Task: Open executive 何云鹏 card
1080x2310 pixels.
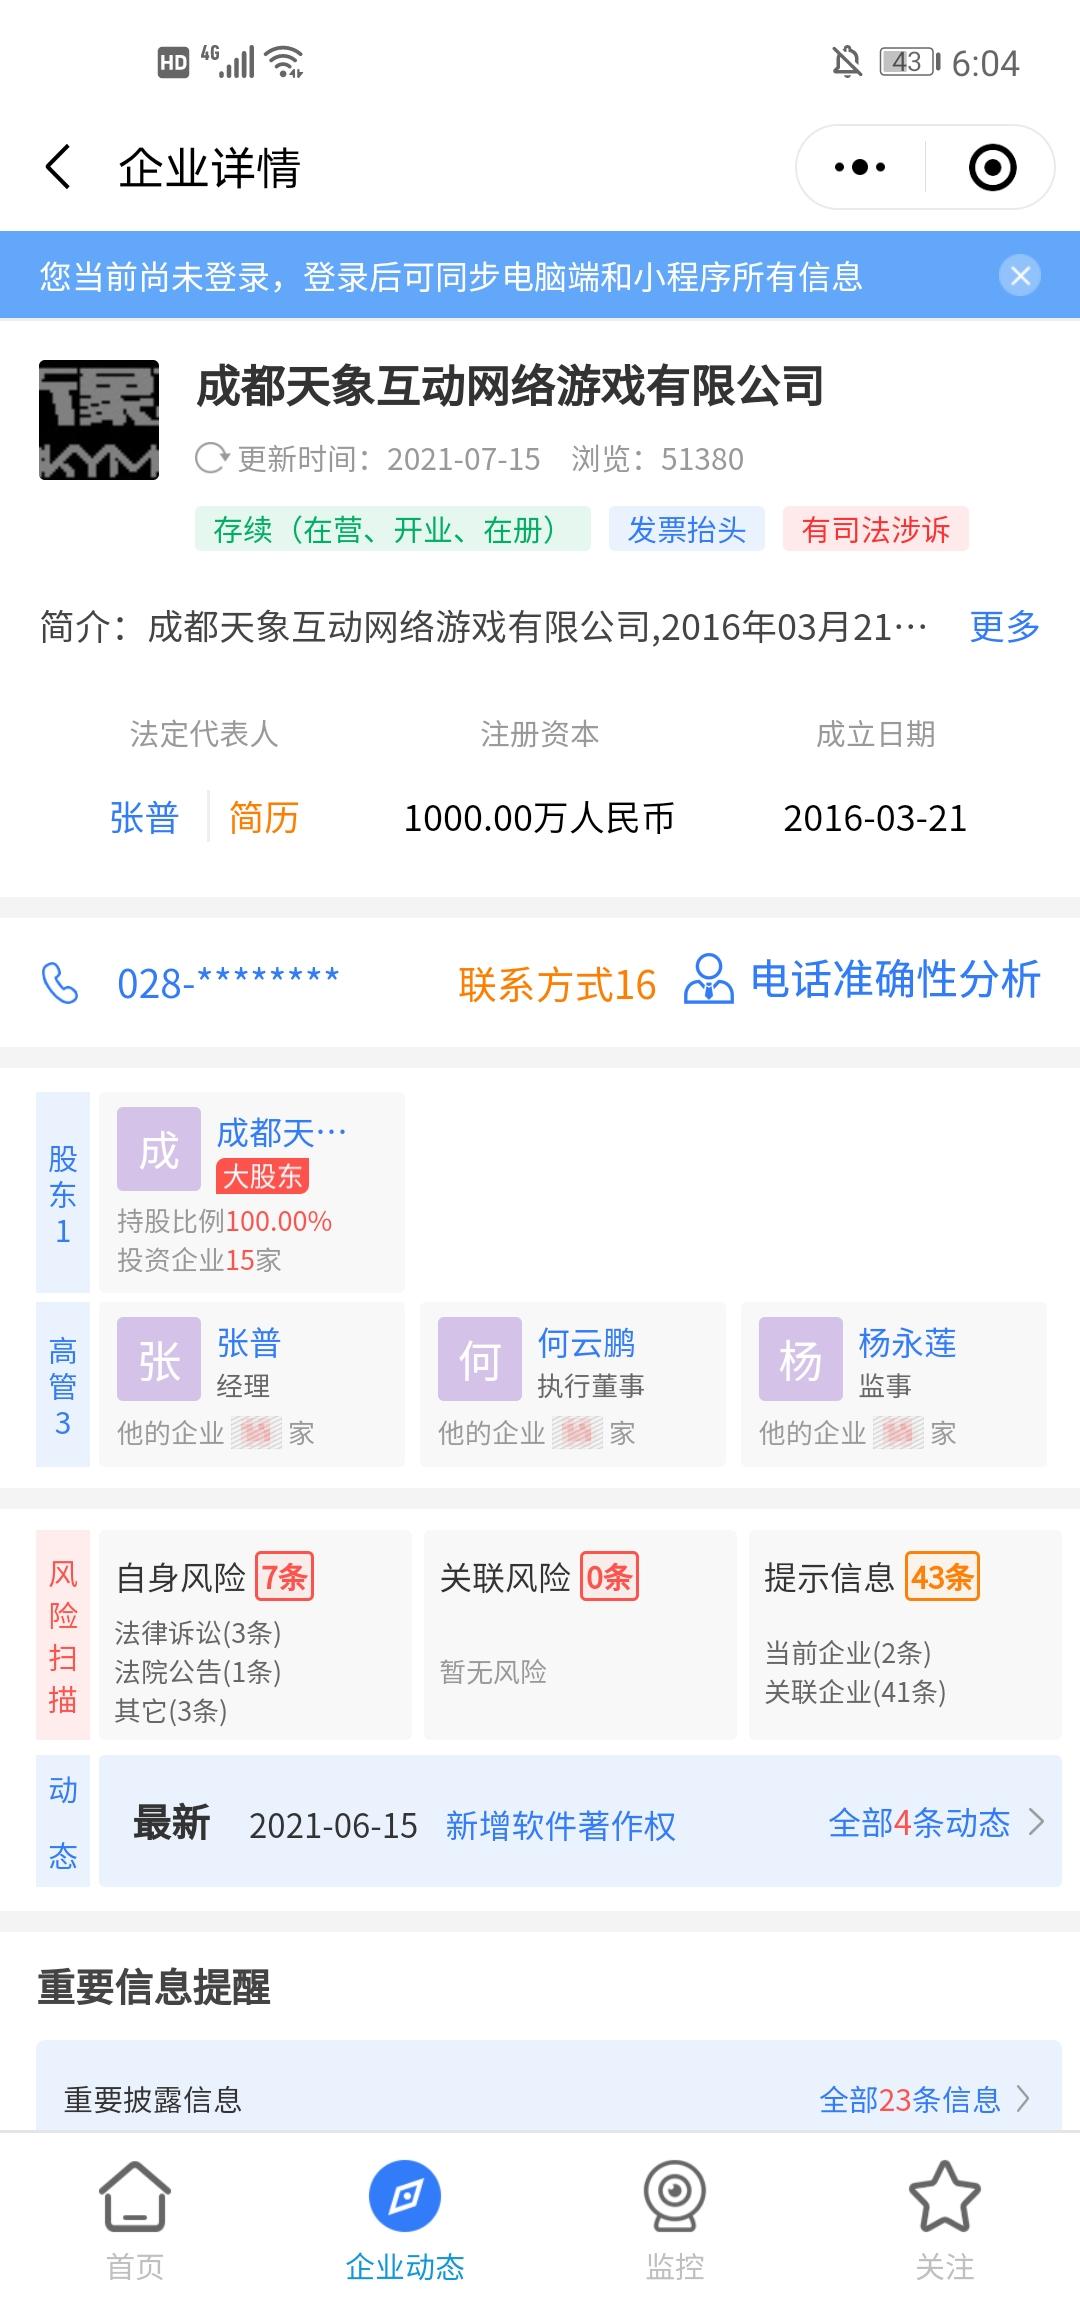Action: click(573, 1384)
